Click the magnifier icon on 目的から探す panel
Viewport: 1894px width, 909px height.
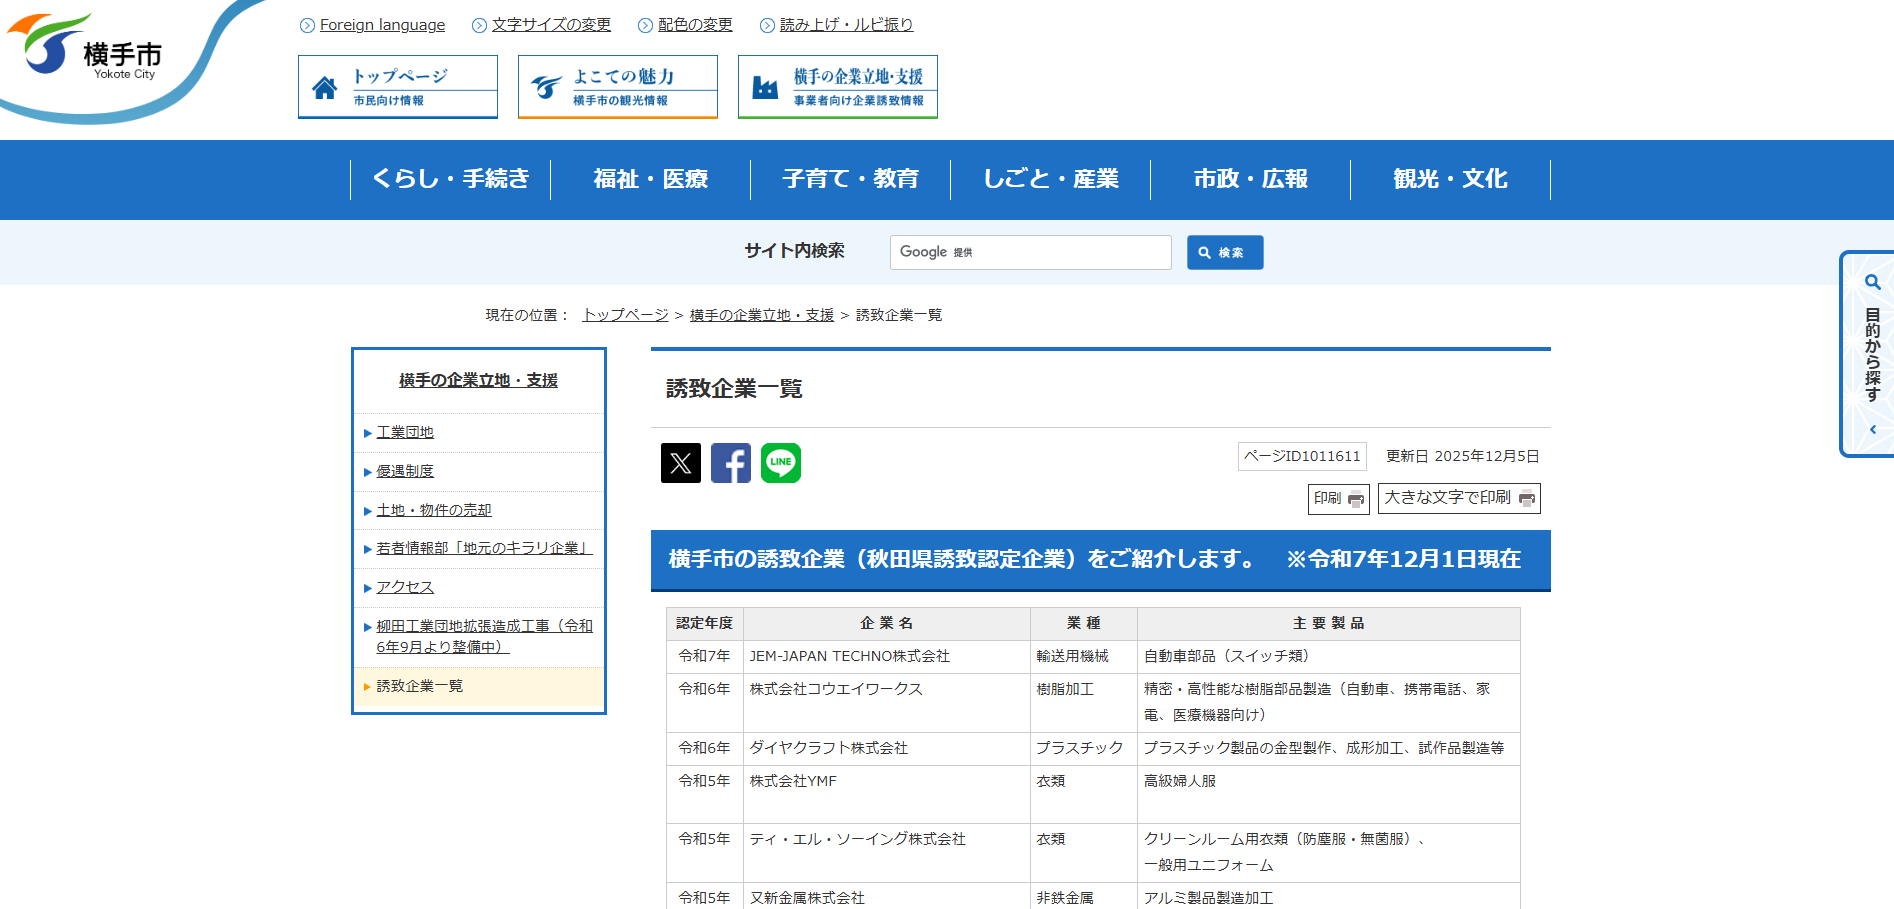[x=1873, y=283]
